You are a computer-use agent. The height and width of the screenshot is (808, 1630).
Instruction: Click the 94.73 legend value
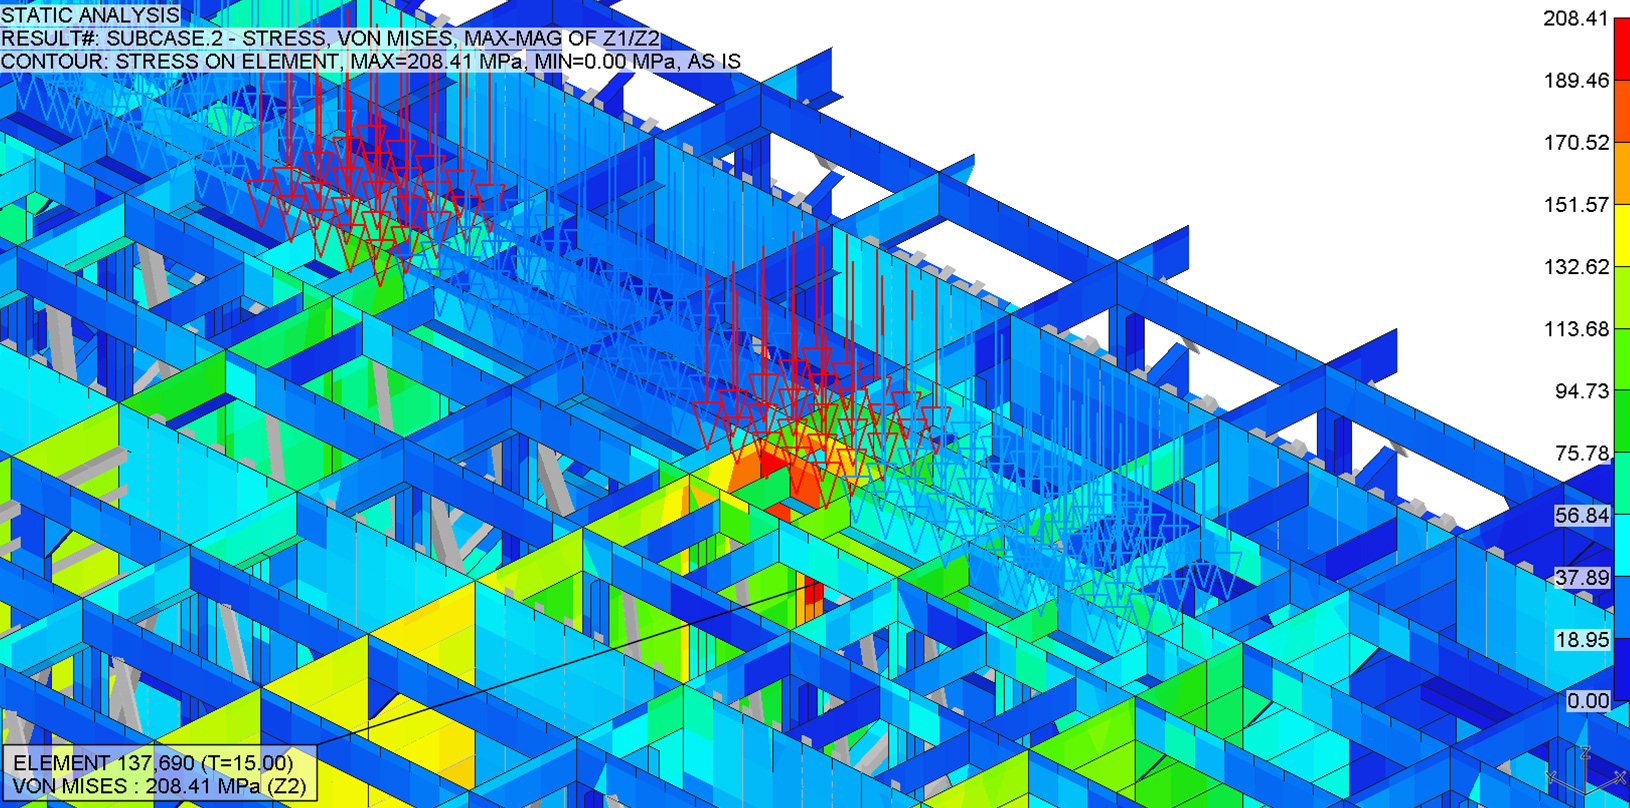coord(1581,391)
